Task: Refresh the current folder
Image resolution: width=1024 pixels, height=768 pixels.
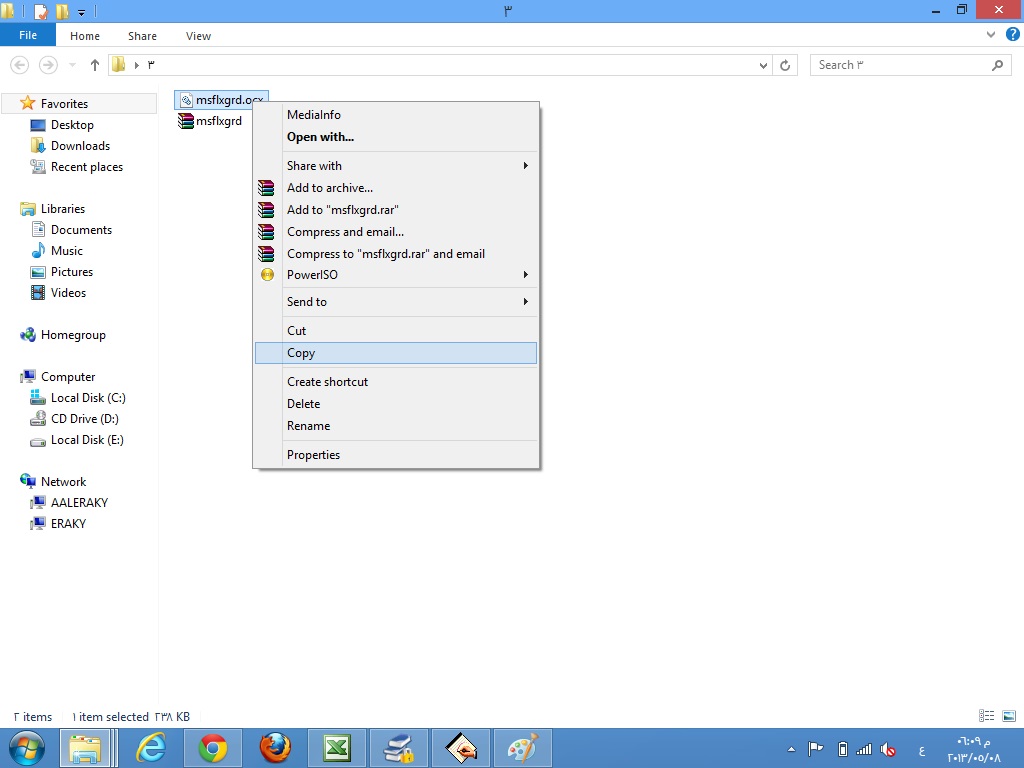Action: (785, 65)
